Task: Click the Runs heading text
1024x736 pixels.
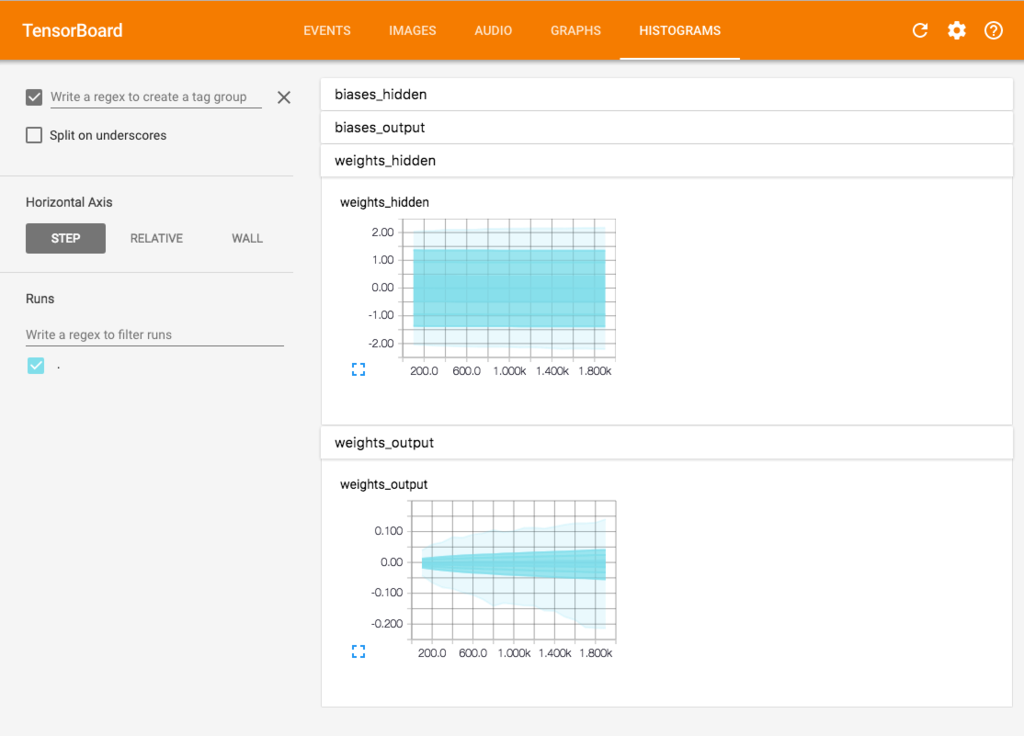Action: pyautogui.click(x=40, y=298)
